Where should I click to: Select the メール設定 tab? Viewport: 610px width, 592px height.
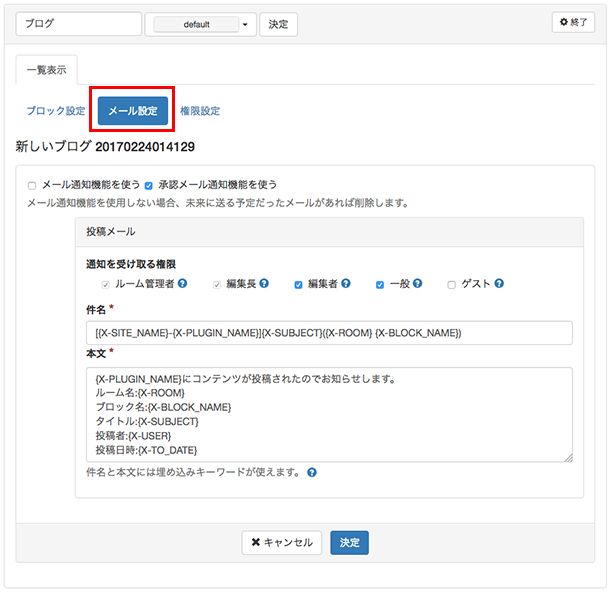[x=133, y=111]
